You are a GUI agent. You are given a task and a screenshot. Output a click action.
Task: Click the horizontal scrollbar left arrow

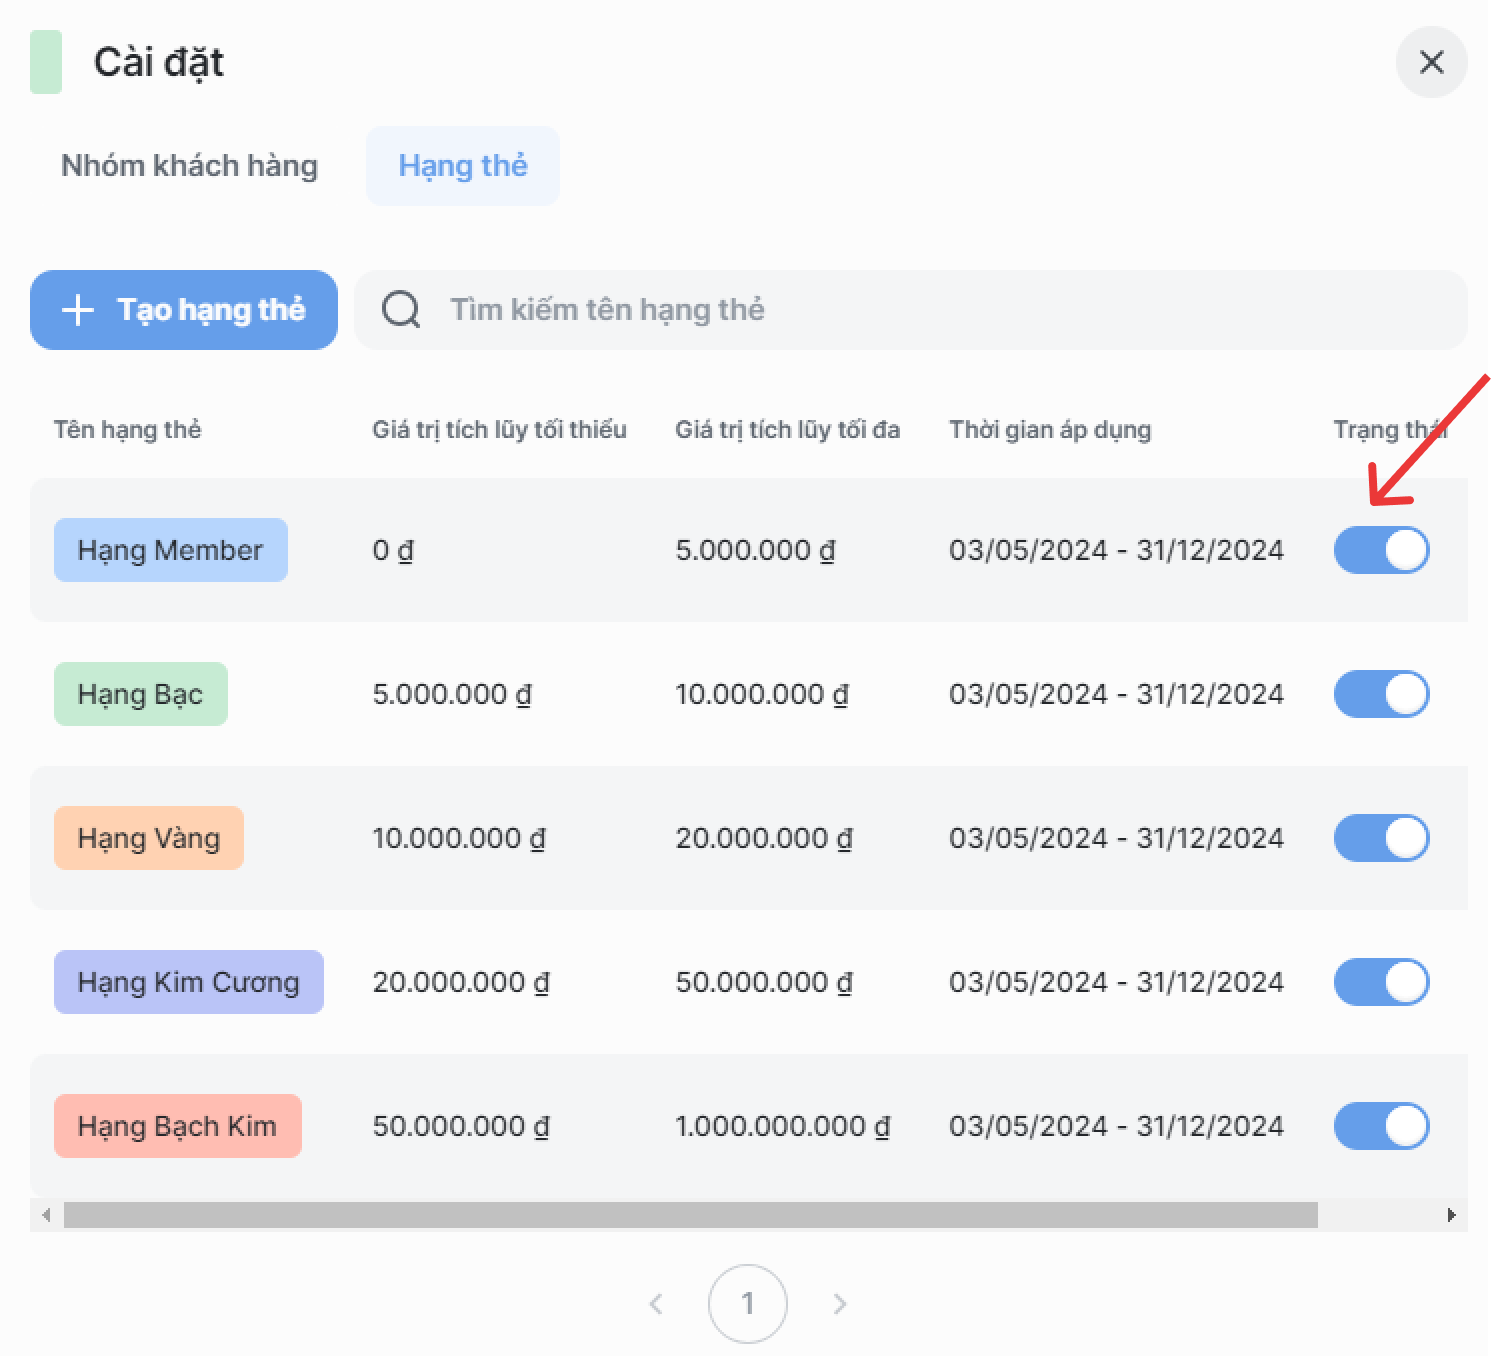46,1215
